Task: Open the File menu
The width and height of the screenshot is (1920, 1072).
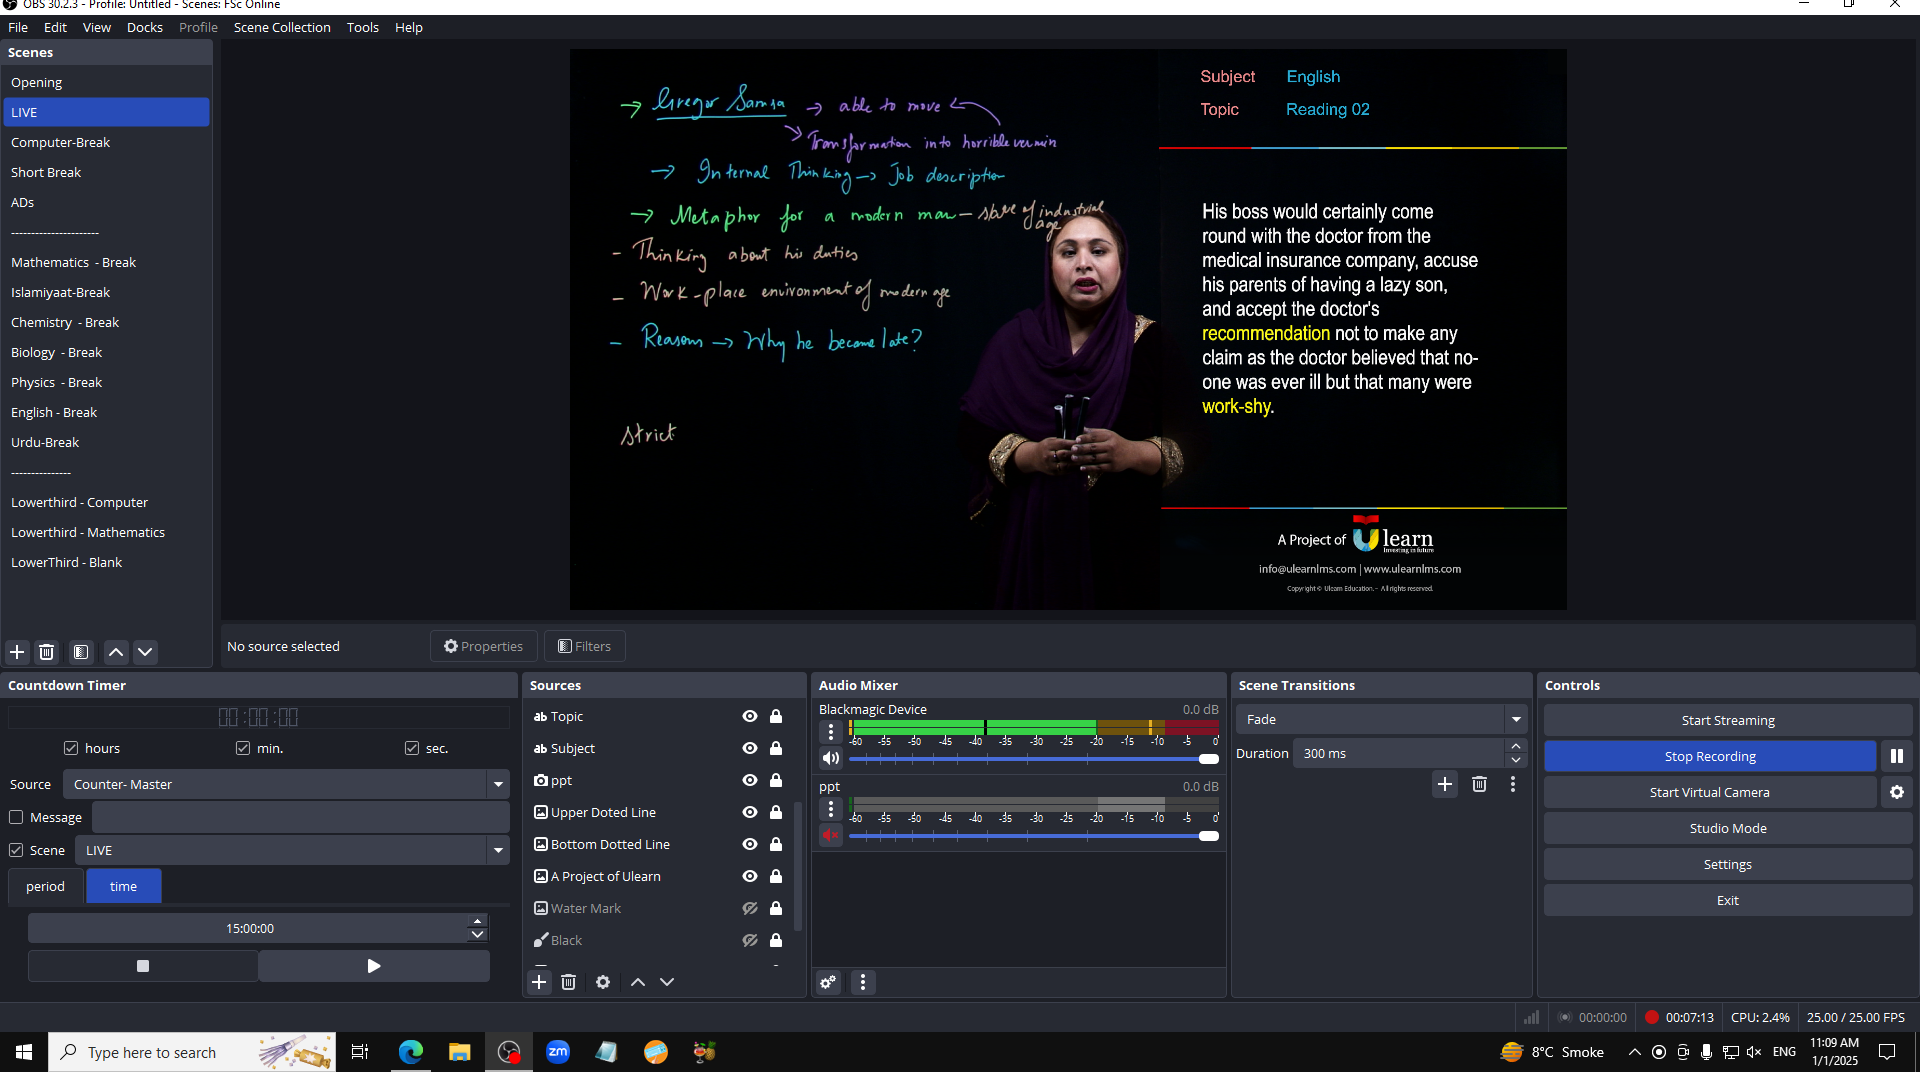Action: click(18, 27)
